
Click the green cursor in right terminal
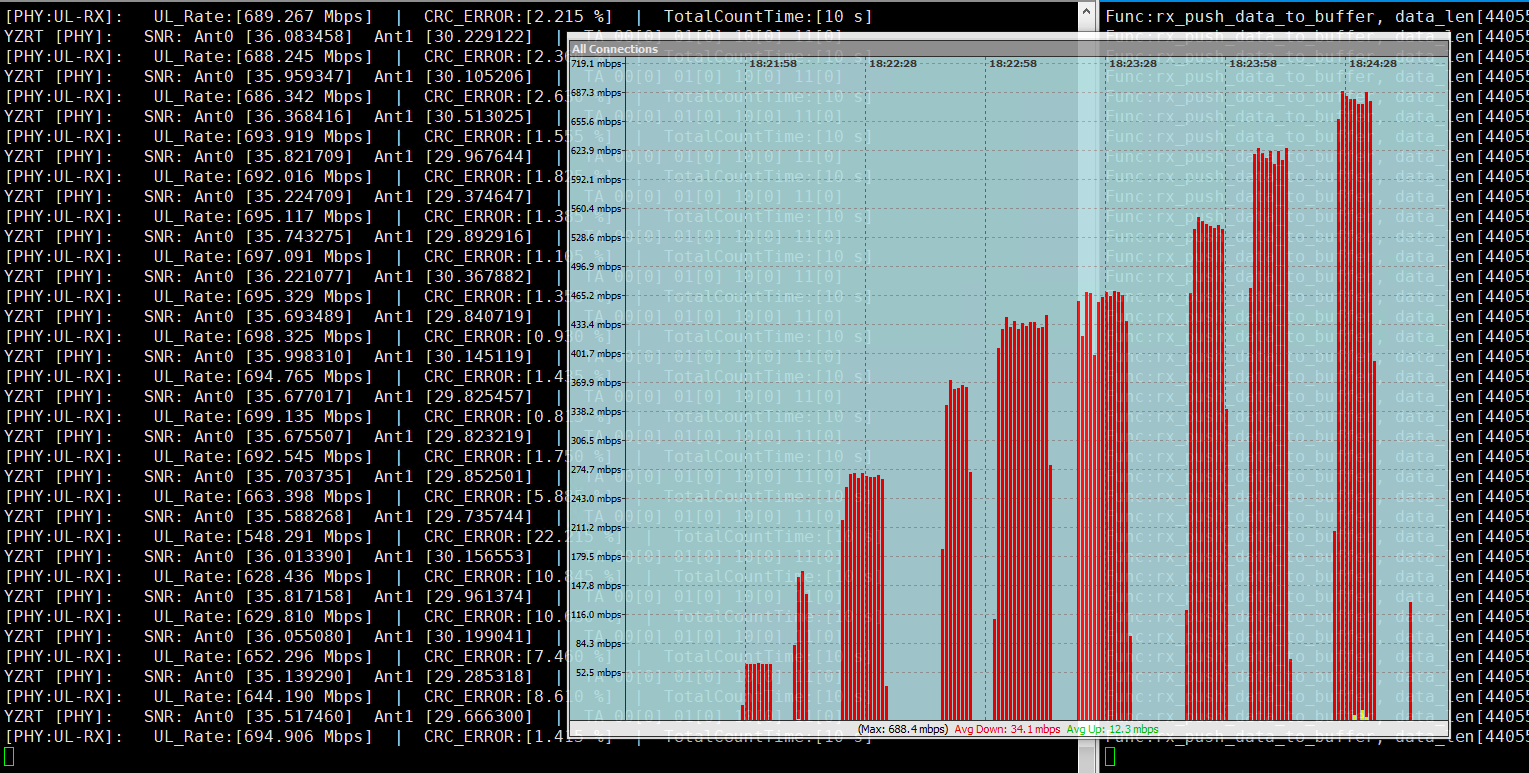1110,756
